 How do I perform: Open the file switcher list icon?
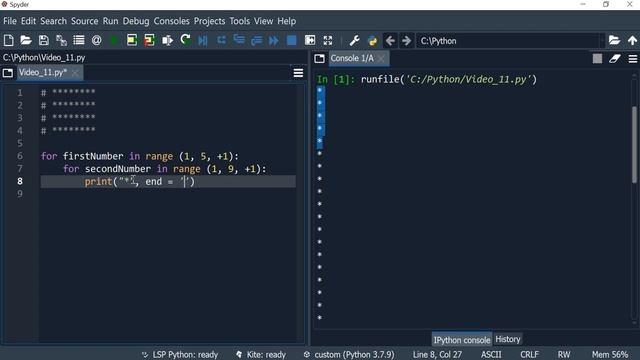(x=79, y=40)
